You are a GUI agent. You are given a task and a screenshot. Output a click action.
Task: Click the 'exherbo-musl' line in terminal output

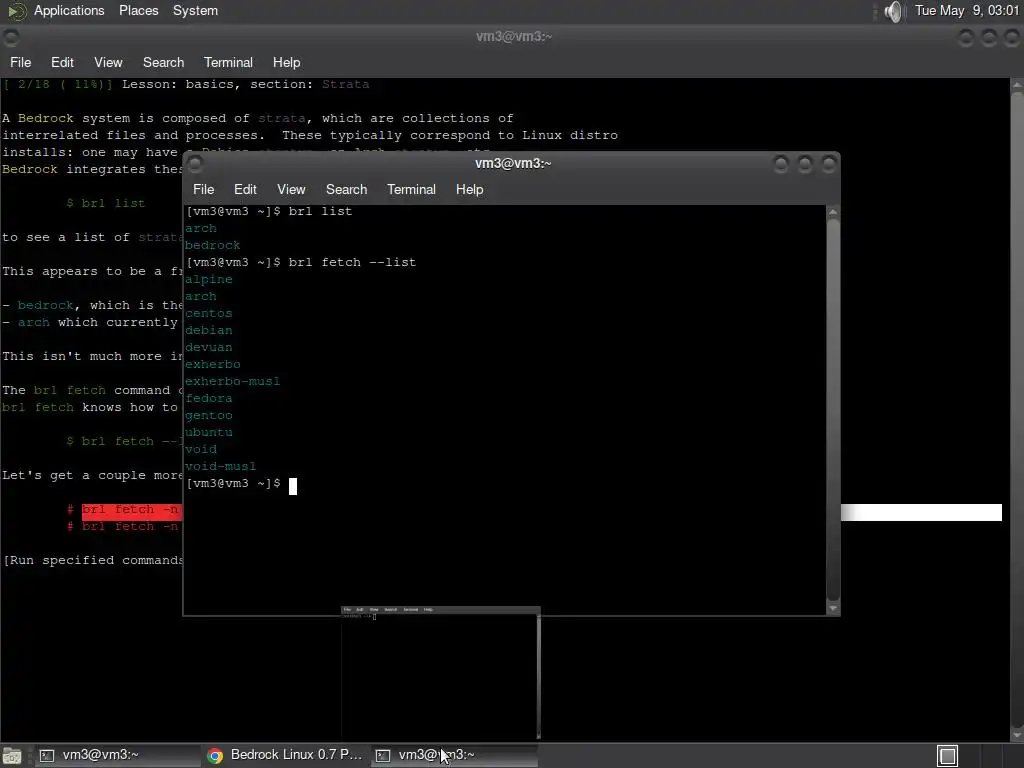point(232,381)
